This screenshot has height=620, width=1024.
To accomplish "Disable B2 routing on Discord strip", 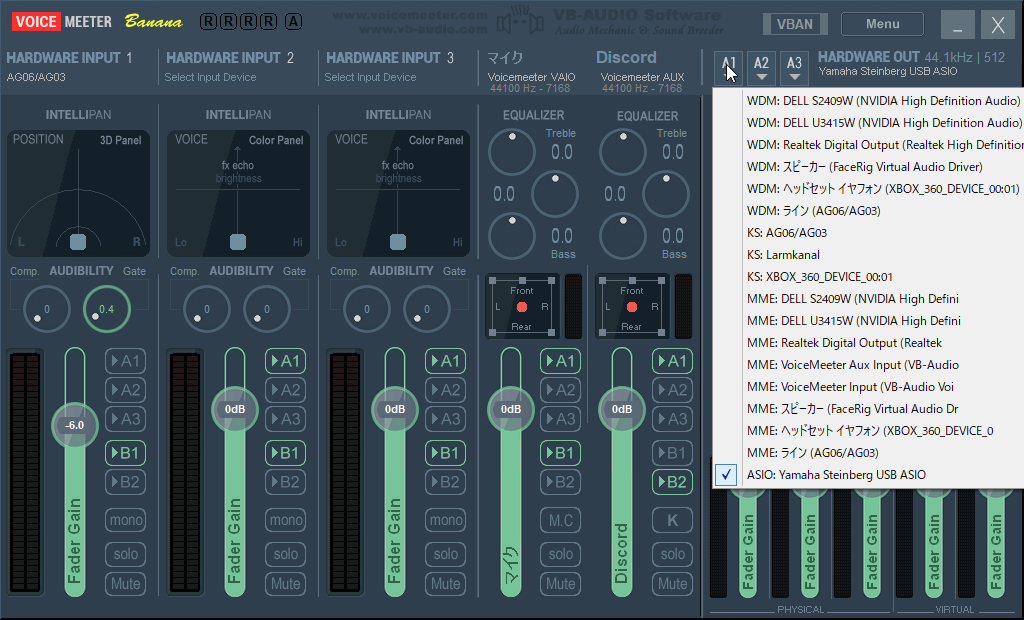I will point(672,482).
